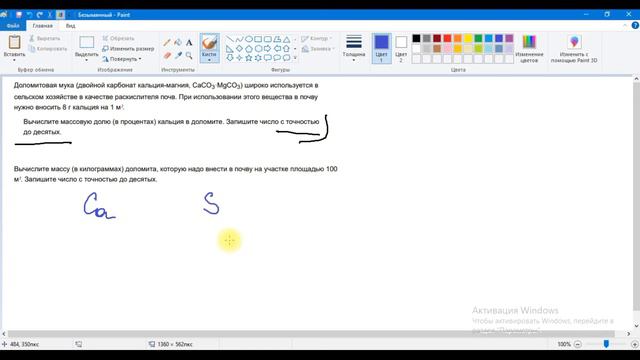Open Изменение цветов color editor
This screenshot has width=640, height=360.
click(529, 49)
